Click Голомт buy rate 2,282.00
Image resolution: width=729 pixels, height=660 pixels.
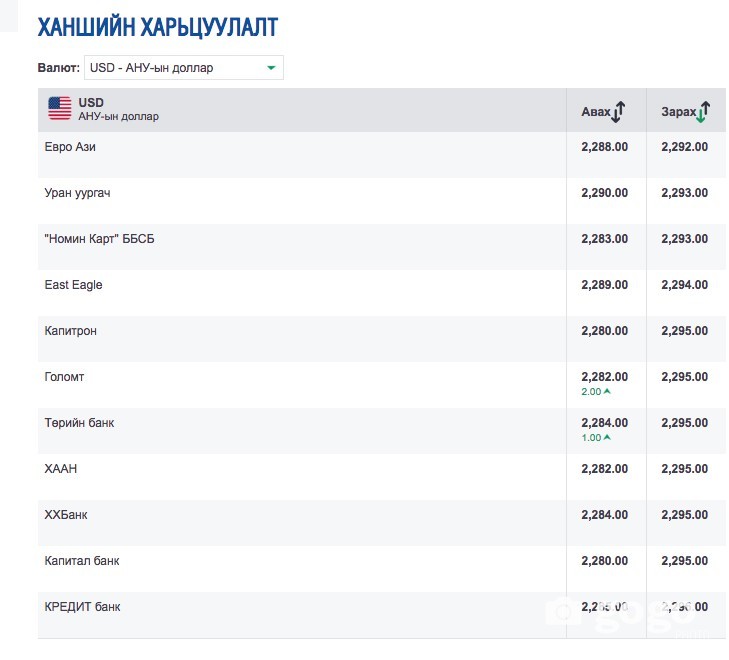point(604,377)
